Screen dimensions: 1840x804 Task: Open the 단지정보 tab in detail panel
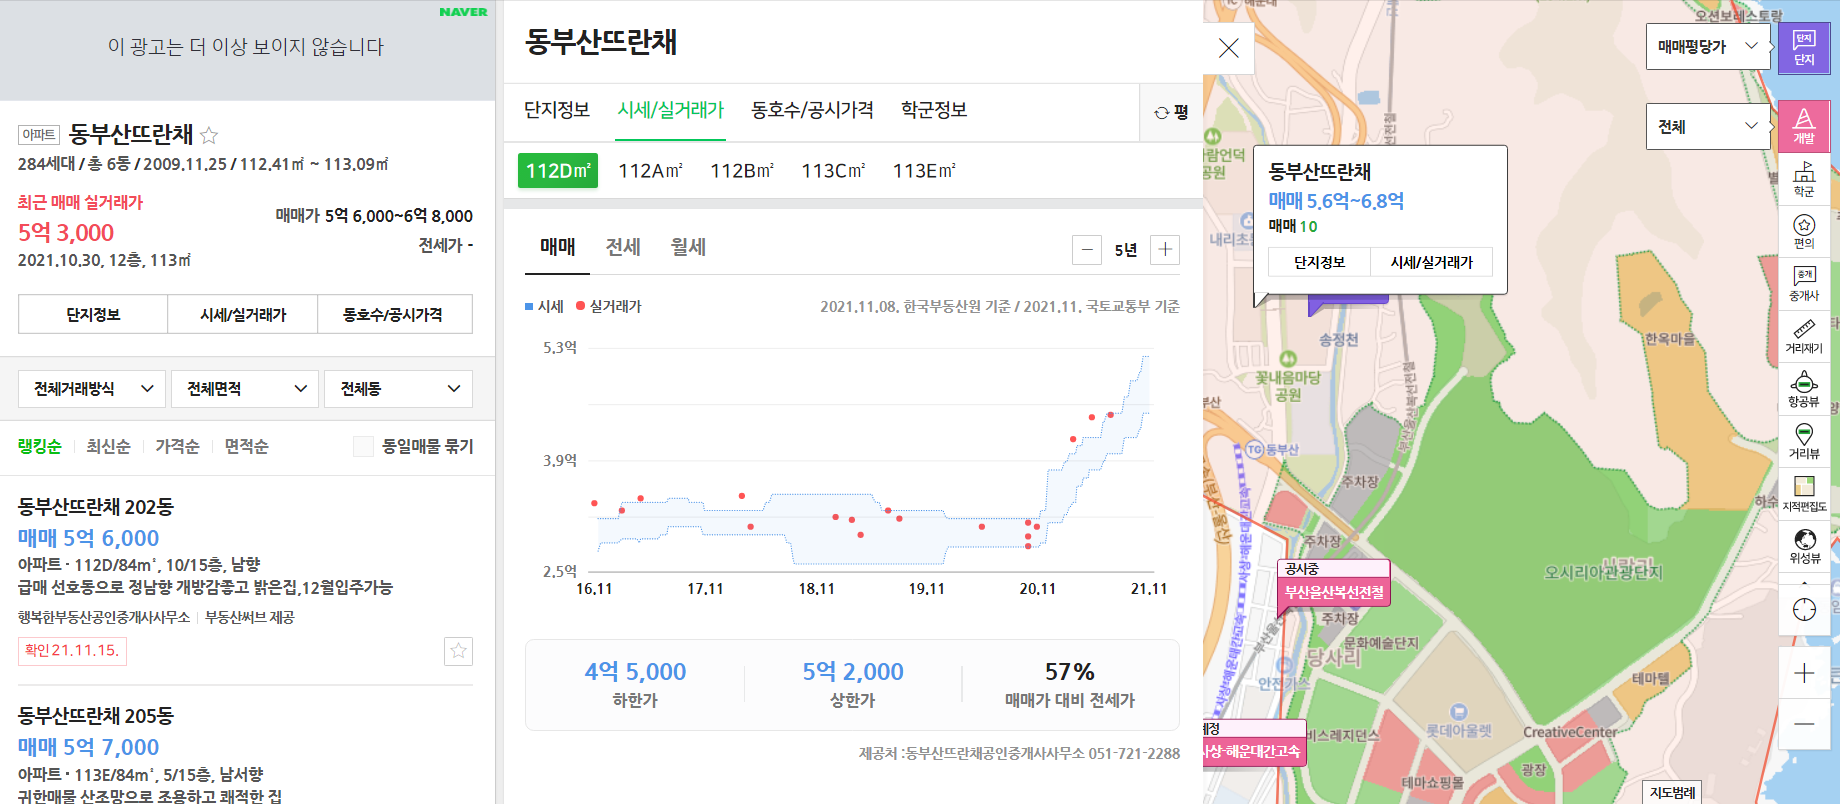[x=557, y=110]
